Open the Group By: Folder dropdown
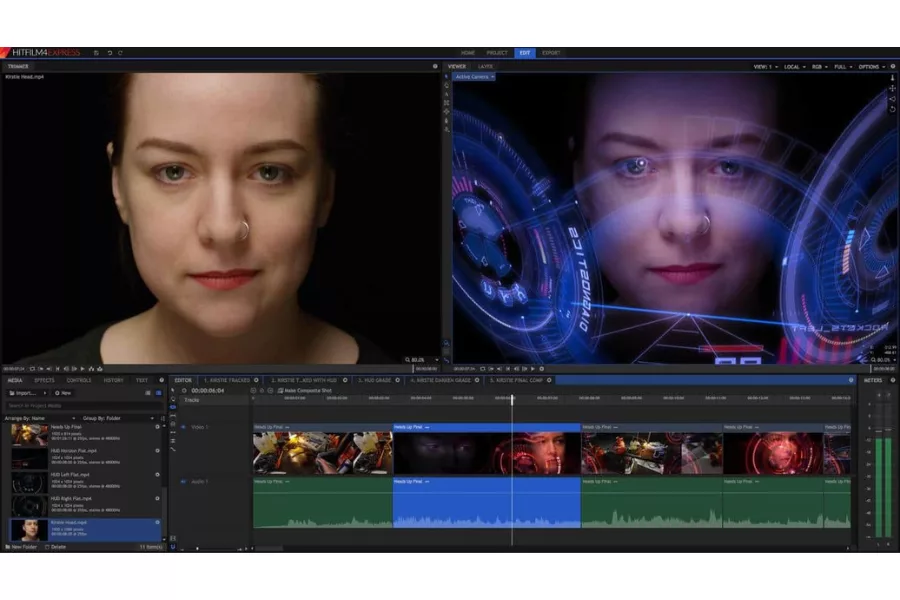 [x=118, y=418]
